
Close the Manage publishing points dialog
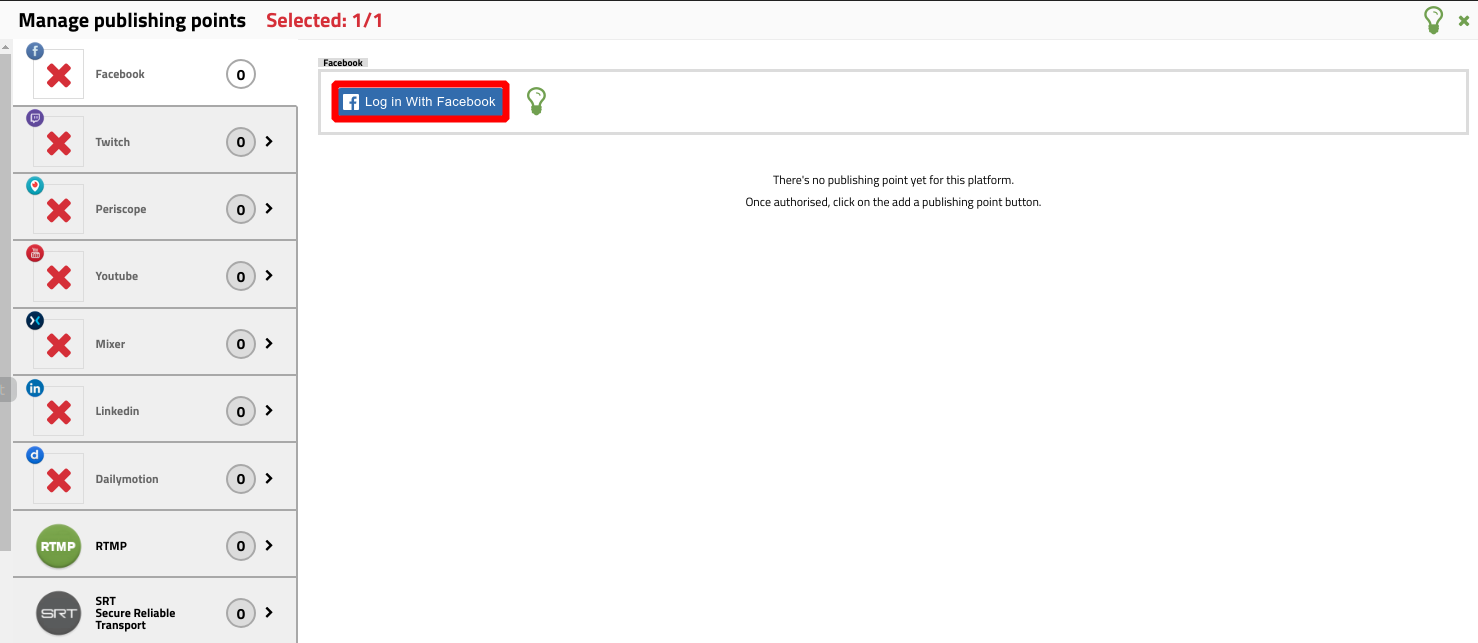click(1464, 21)
